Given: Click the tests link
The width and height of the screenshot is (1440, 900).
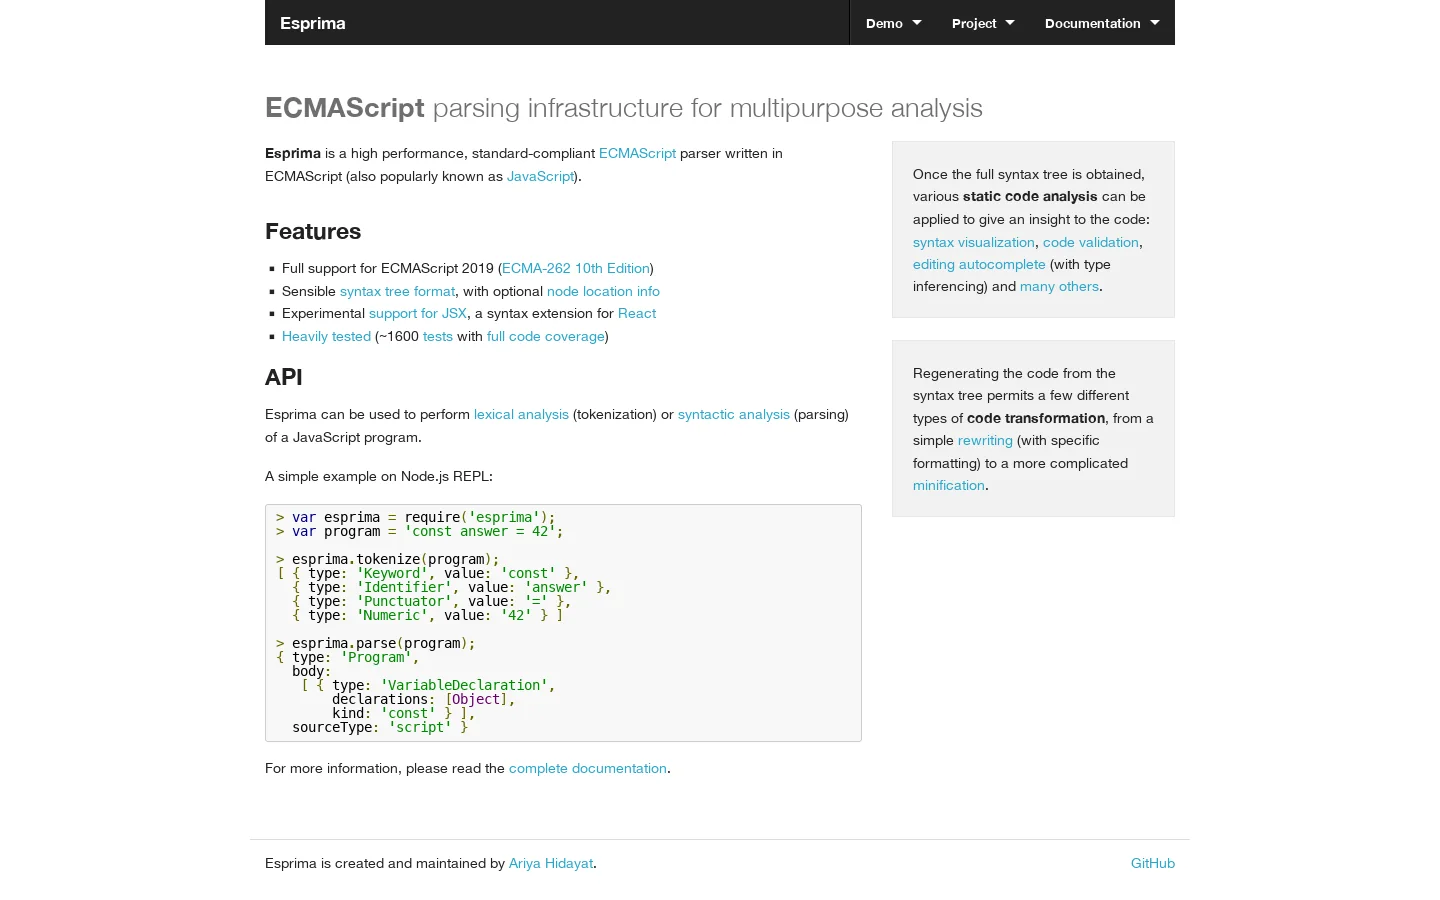Looking at the screenshot, I should pos(438,336).
